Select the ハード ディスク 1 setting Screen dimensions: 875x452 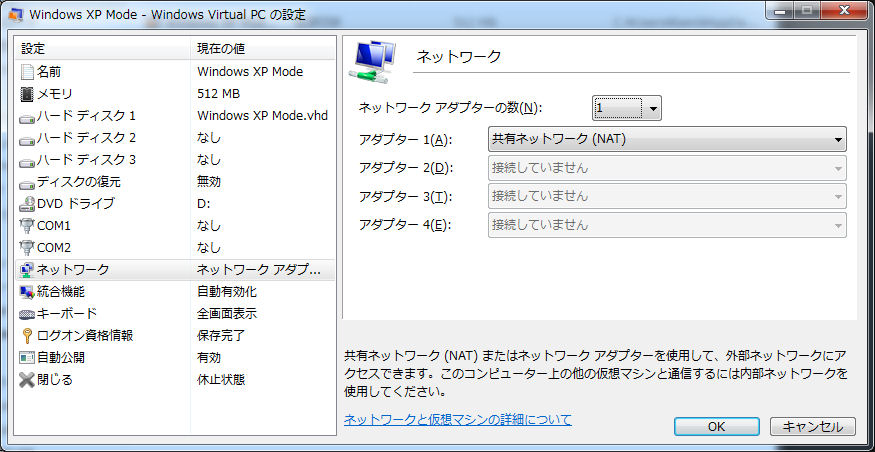pyautogui.click(x=175, y=116)
